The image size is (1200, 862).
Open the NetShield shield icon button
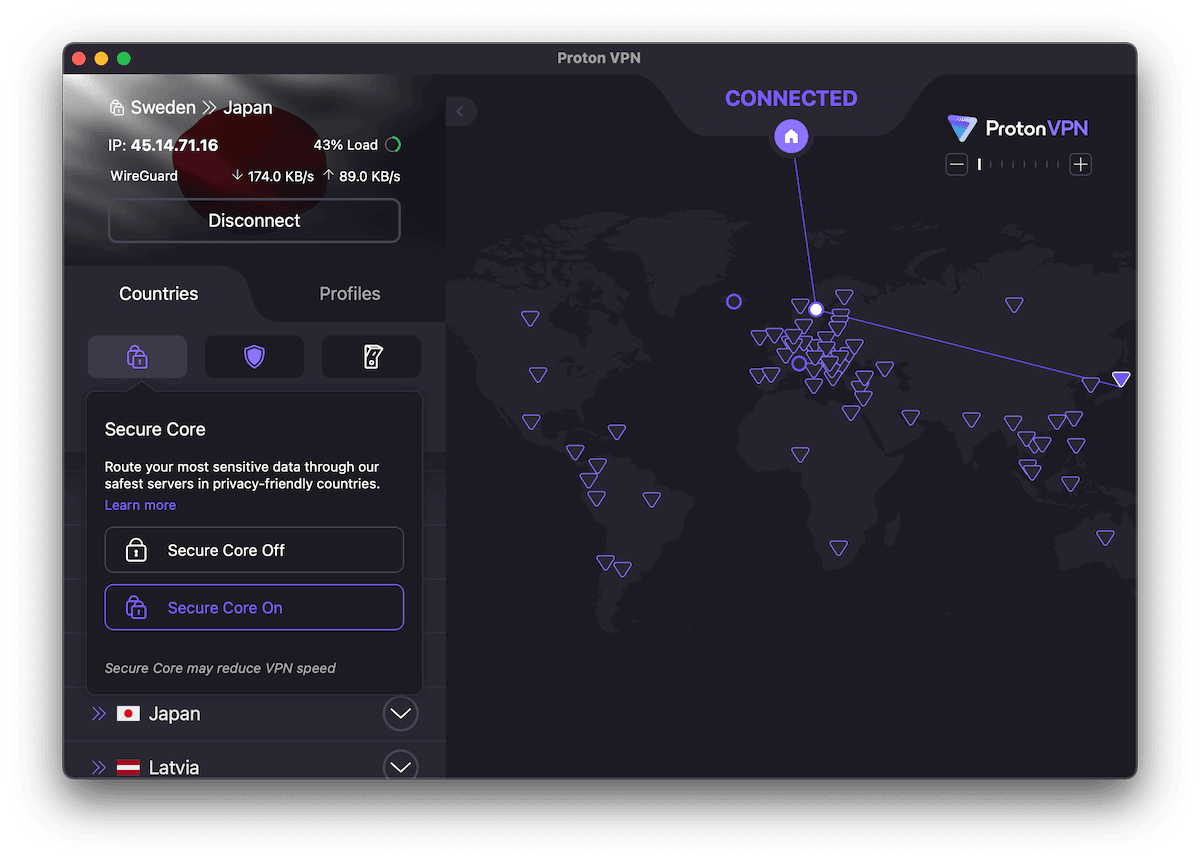[x=254, y=356]
